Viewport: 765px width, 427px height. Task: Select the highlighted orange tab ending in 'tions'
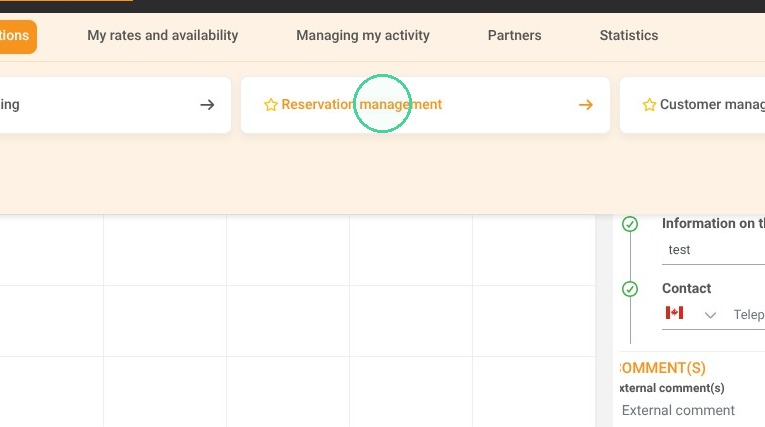[x=18, y=37]
